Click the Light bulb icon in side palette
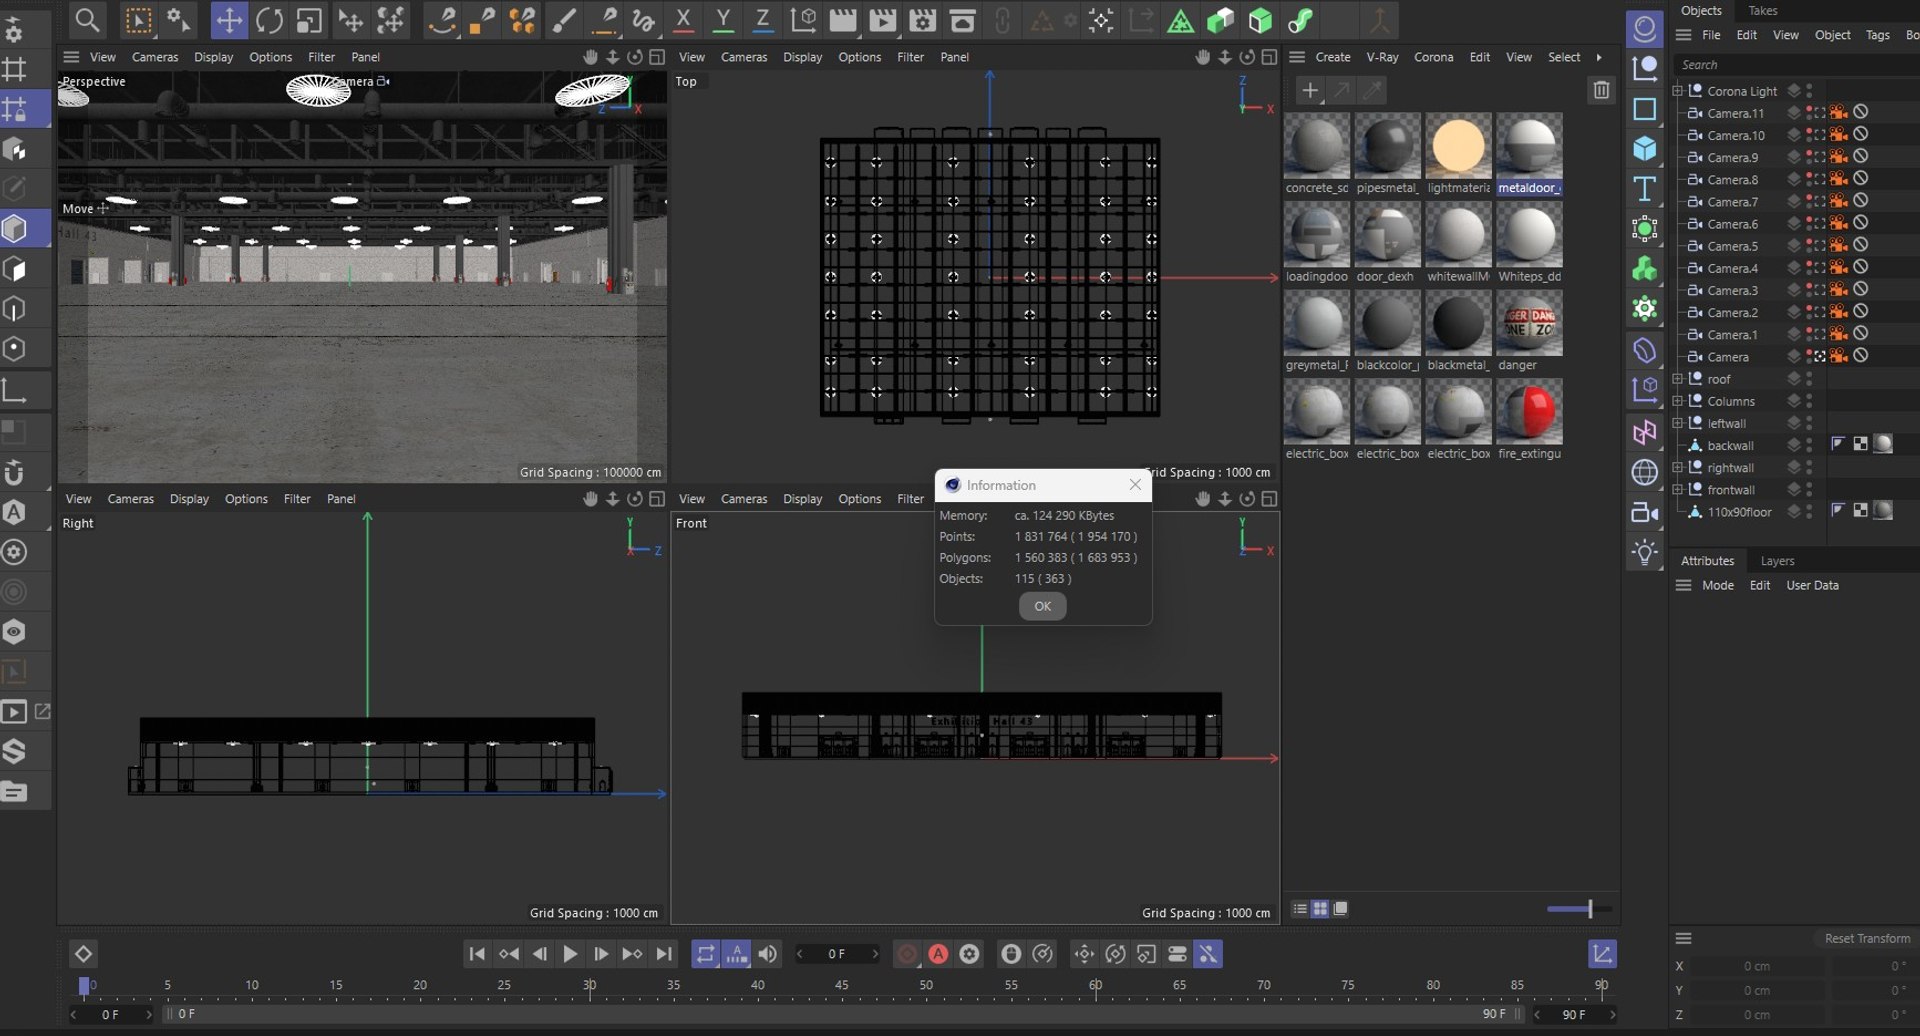 [x=1645, y=552]
